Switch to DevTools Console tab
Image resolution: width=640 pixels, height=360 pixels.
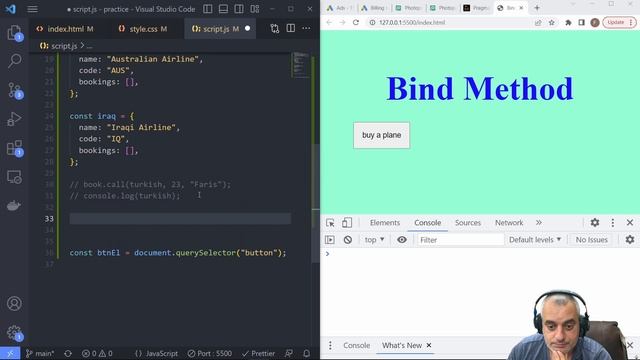428,223
